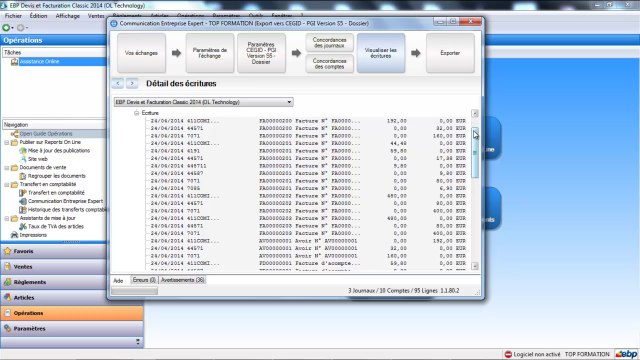Click the entries list scroll-up arrow
The height and width of the screenshot is (360, 640).
tap(475, 113)
